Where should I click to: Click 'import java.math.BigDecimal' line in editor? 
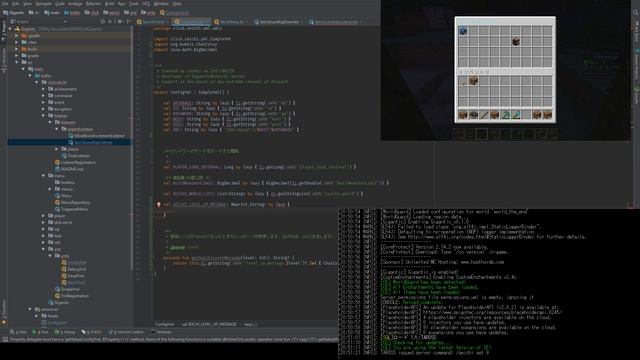(x=186, y=49)
